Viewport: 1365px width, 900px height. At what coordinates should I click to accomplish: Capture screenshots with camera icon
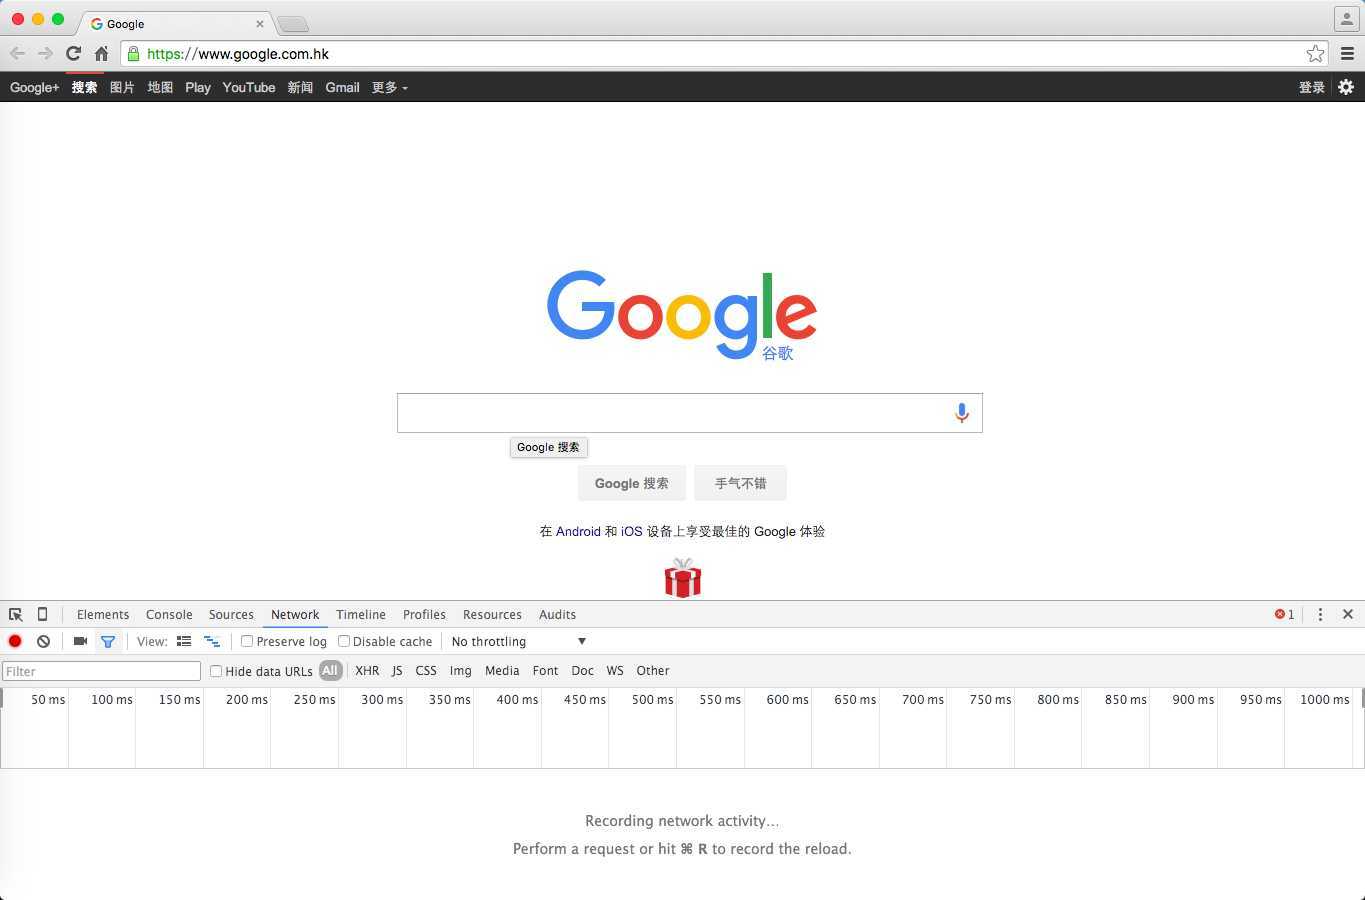click(80, 641)
